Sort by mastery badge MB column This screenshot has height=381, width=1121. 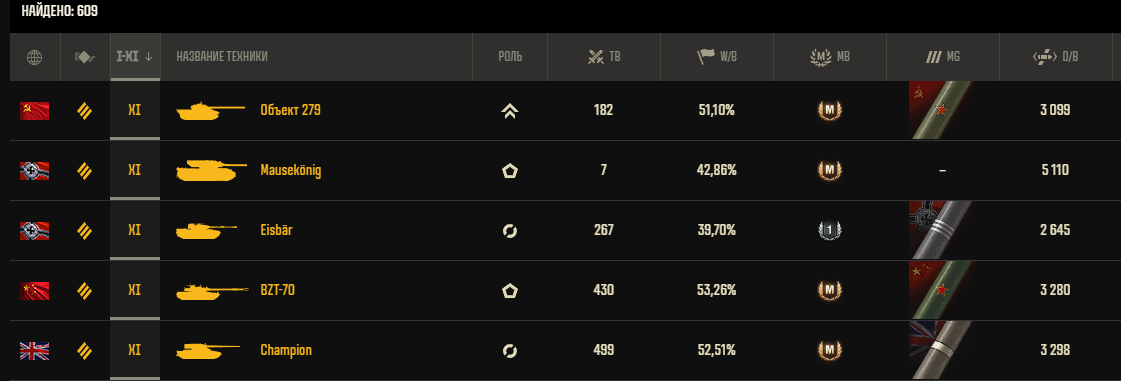coord(830,57)
